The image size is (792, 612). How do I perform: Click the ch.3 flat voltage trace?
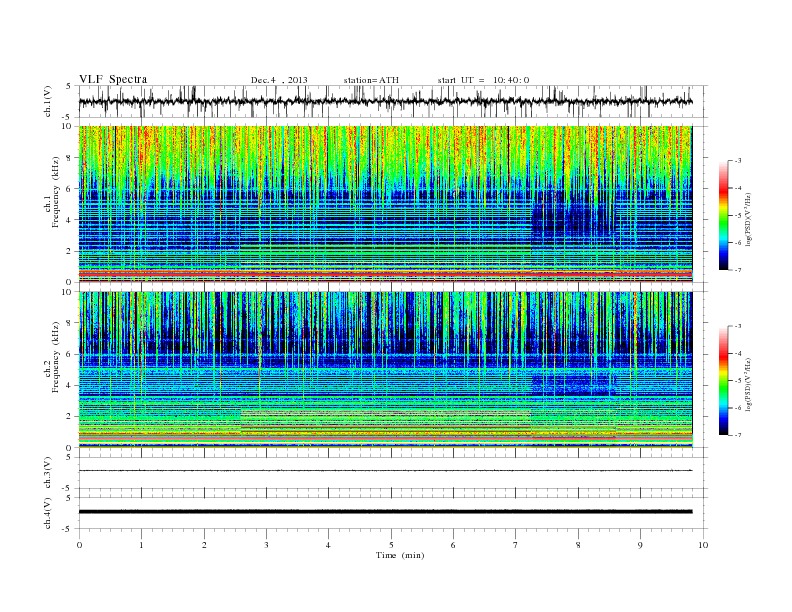(385, 471)
